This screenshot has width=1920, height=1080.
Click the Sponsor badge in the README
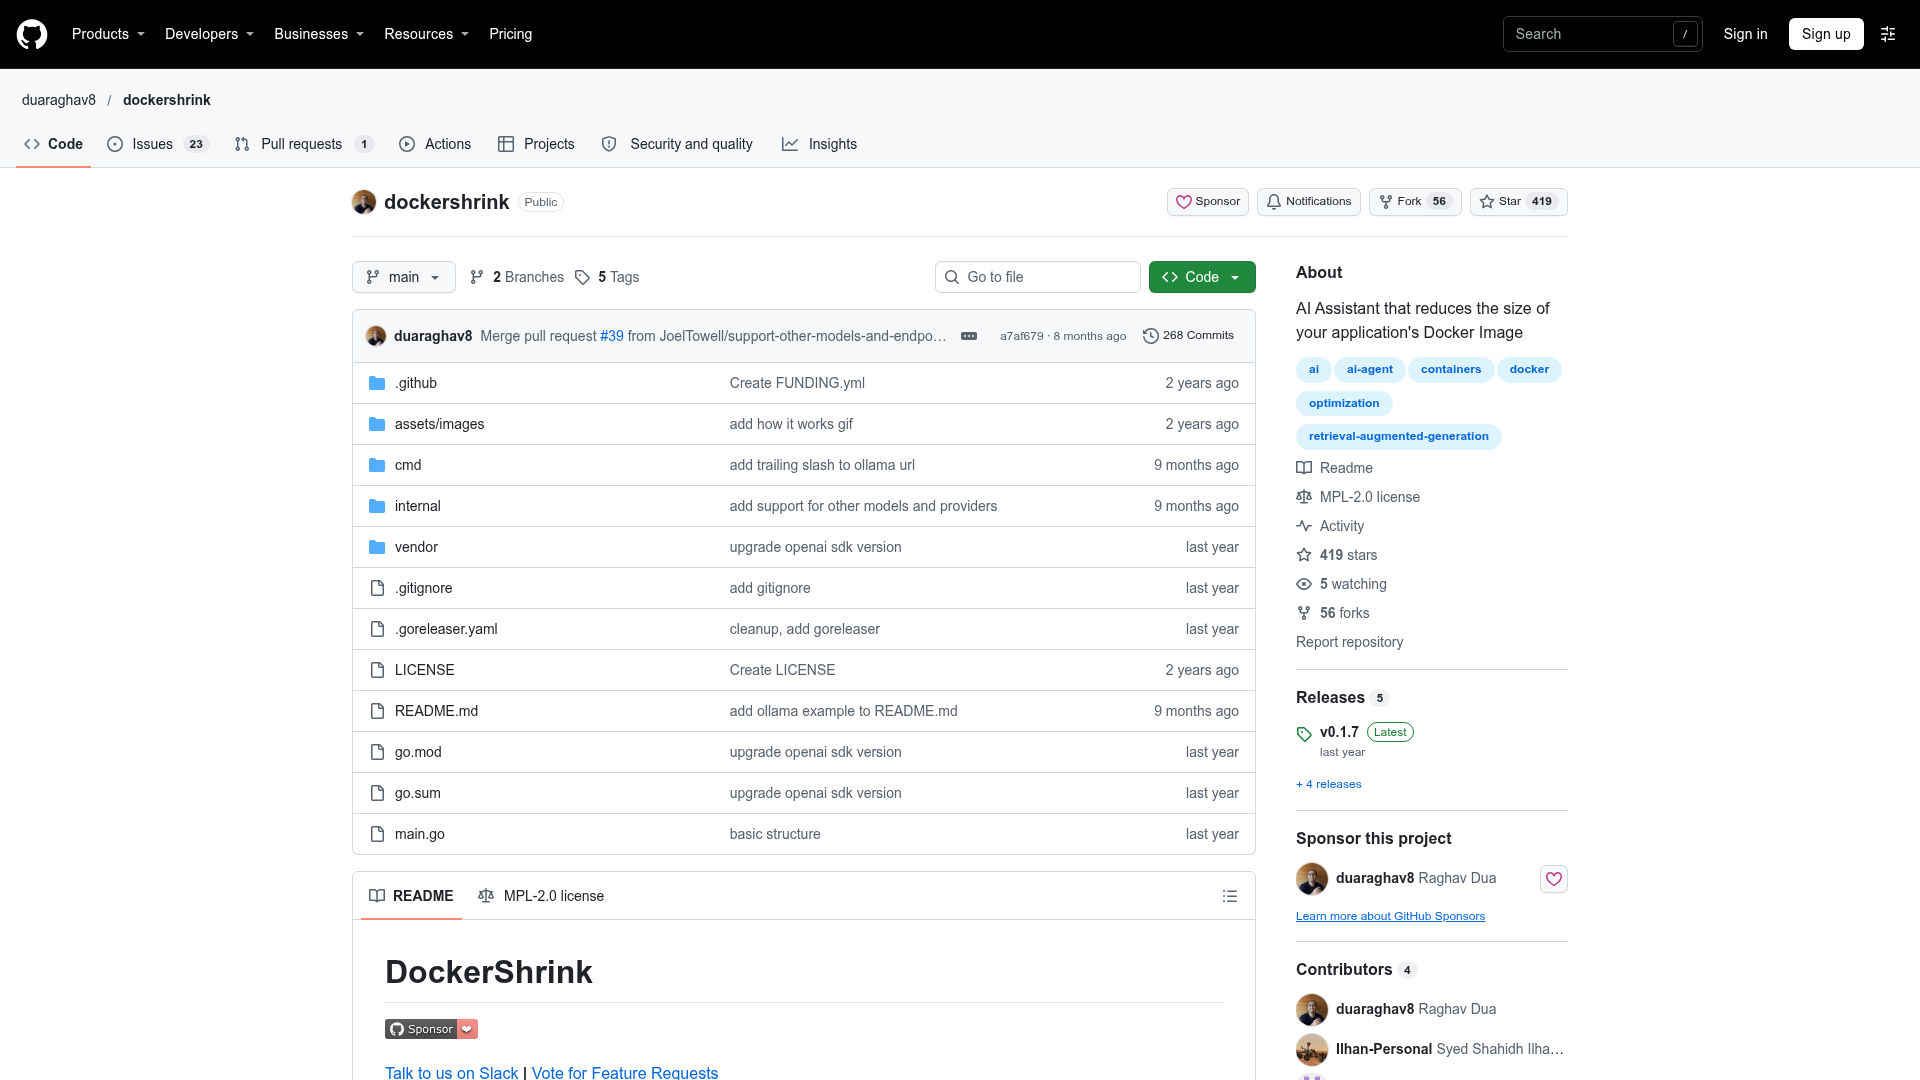pyautogui.click(x=431, y=1029)
